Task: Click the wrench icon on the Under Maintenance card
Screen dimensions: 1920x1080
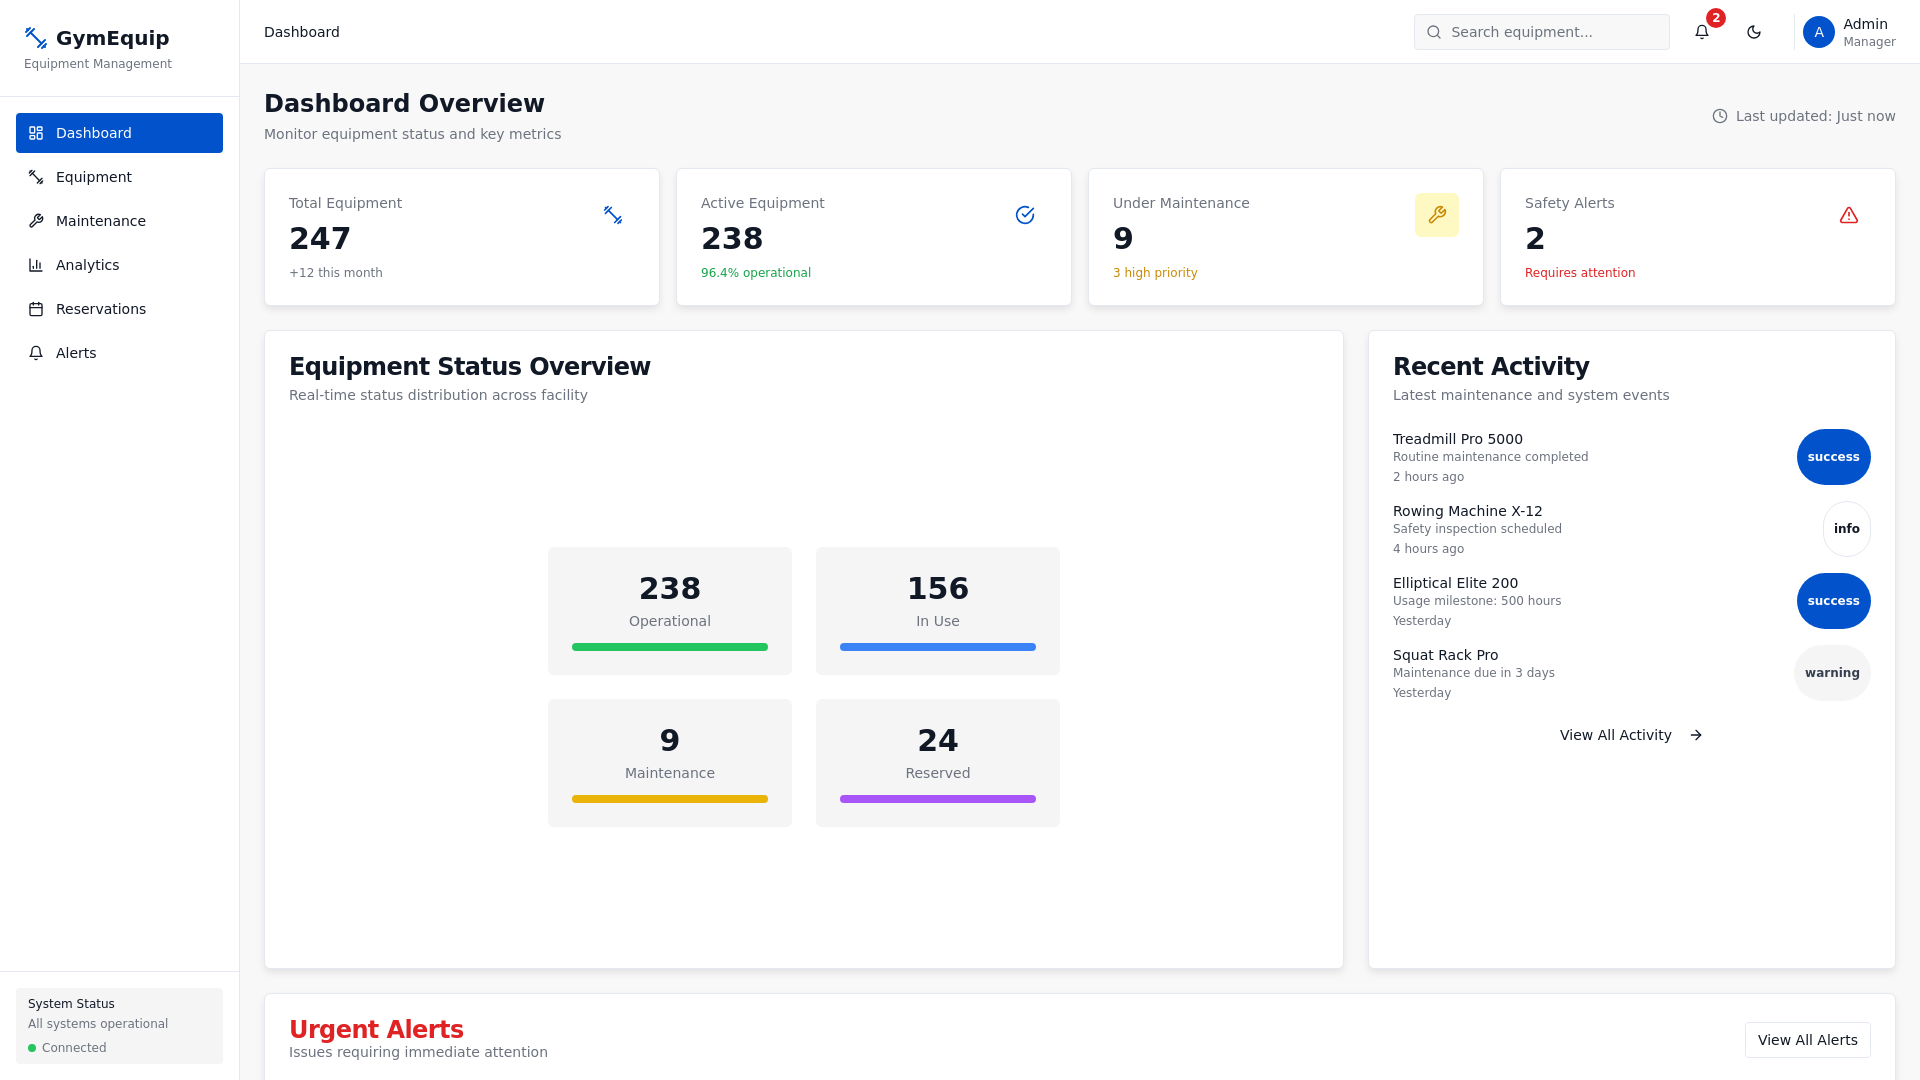Action: click(x=1436, y=215)
